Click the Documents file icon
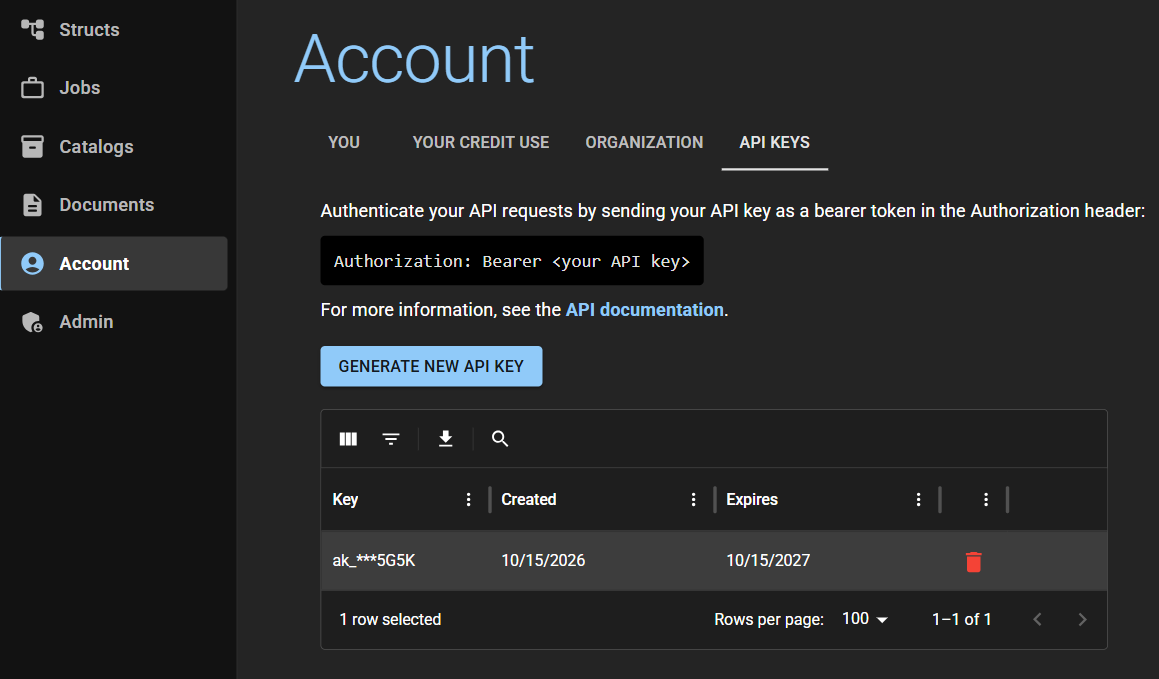This screenshot has height=679, width=1159. 33,205
